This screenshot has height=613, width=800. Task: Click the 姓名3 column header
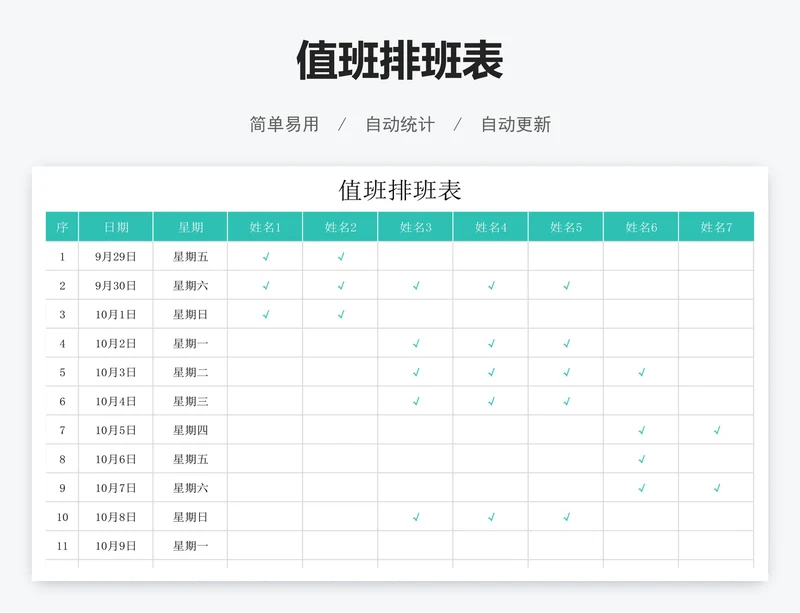pos(416,227)
